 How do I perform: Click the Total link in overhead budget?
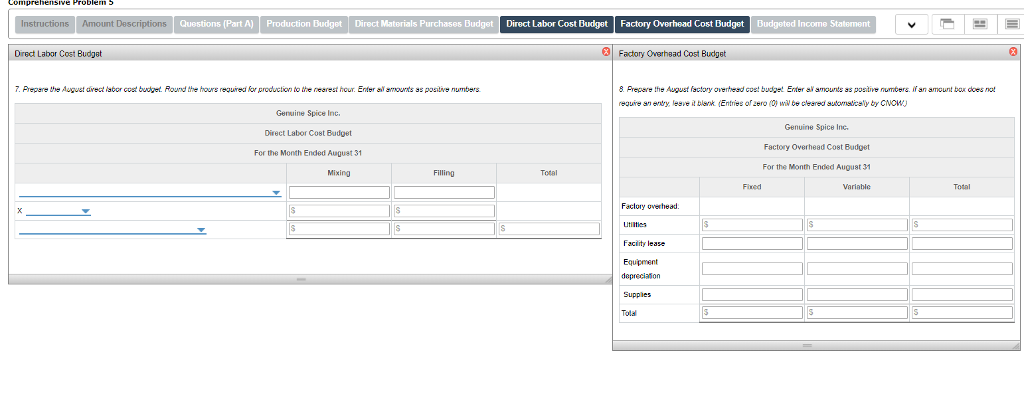629,313
